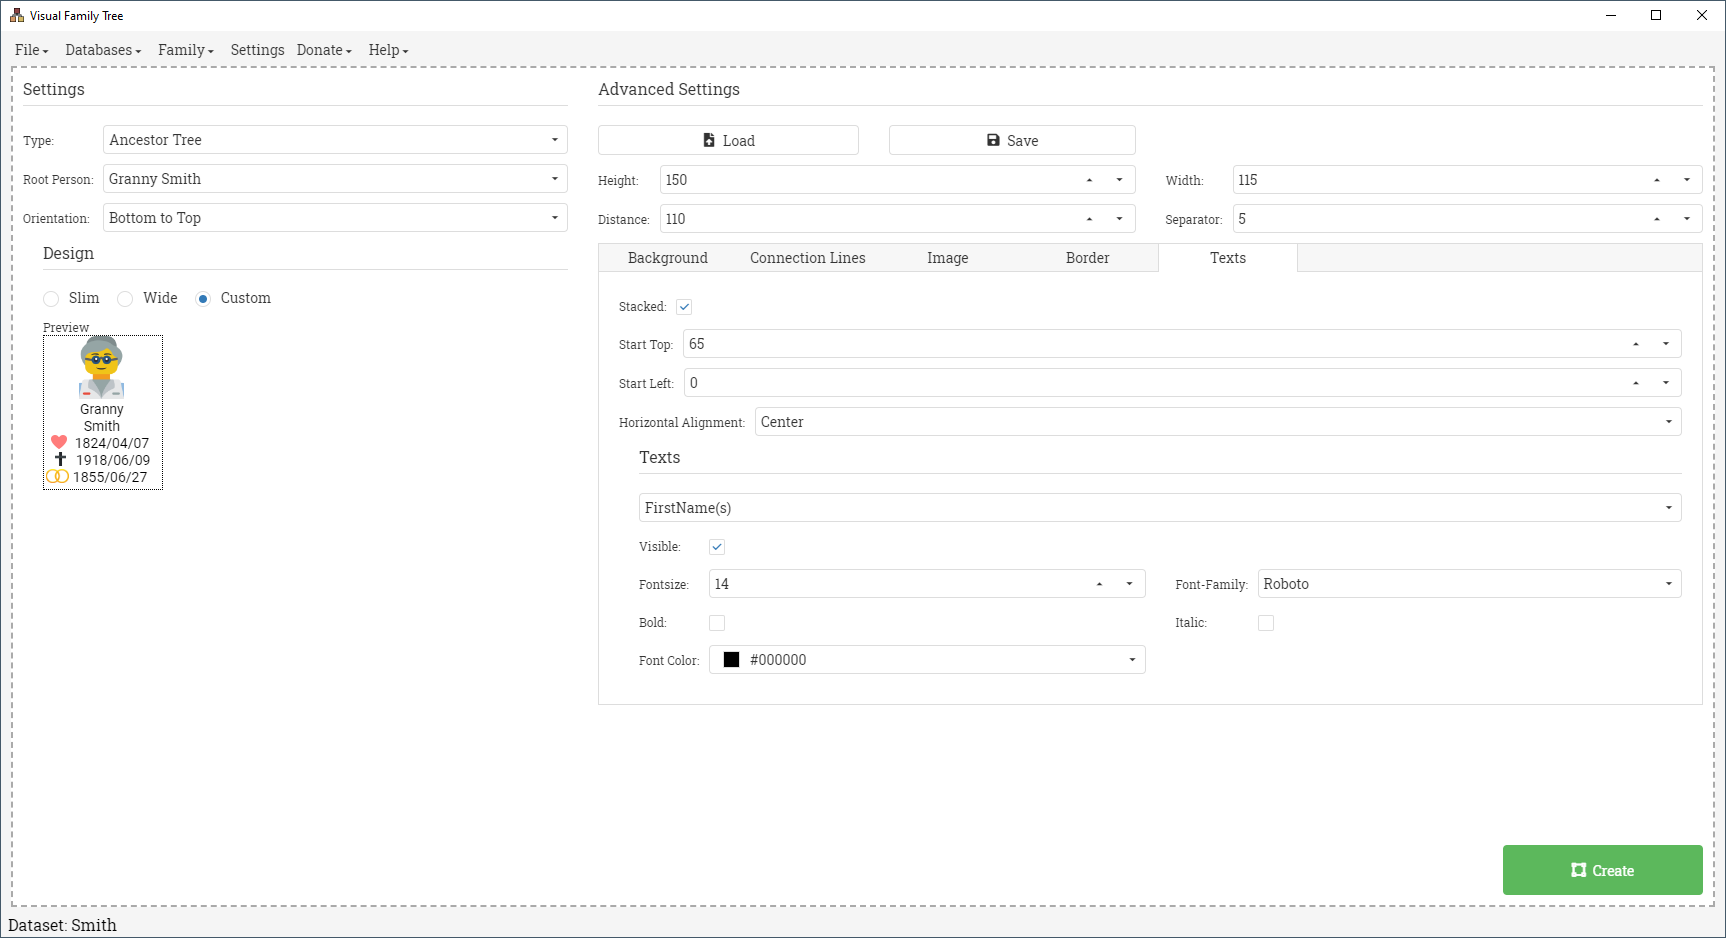
Task: Click the Visual Family Tree app icon
Action: [x=16, y=15]
